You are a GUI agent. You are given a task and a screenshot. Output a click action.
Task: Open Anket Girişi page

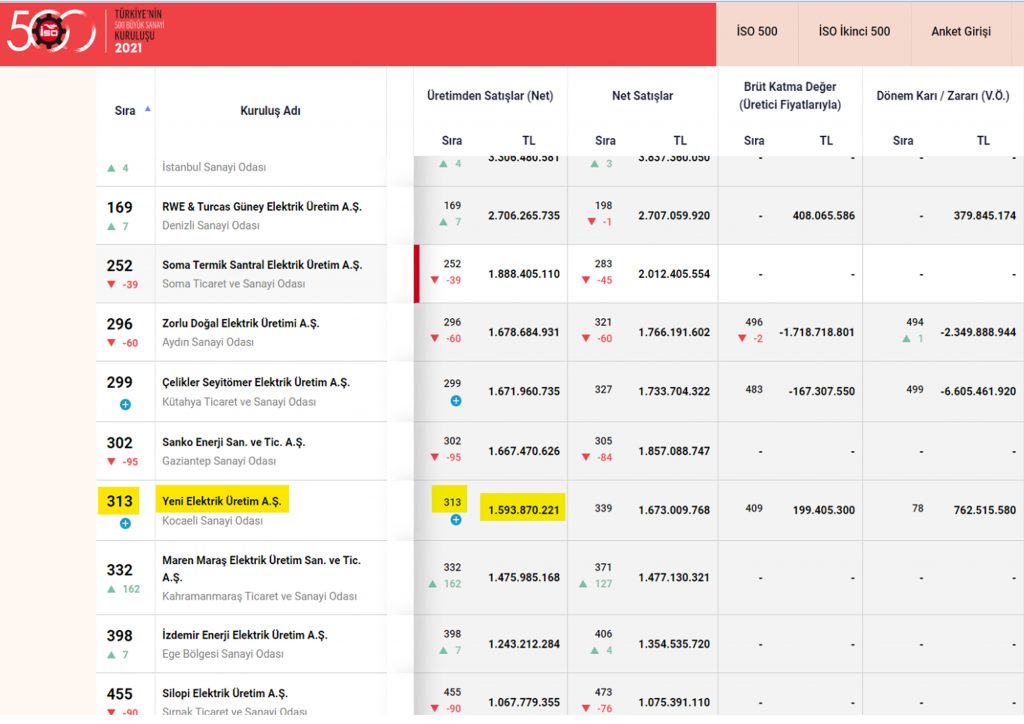click(x=961, y=32)
